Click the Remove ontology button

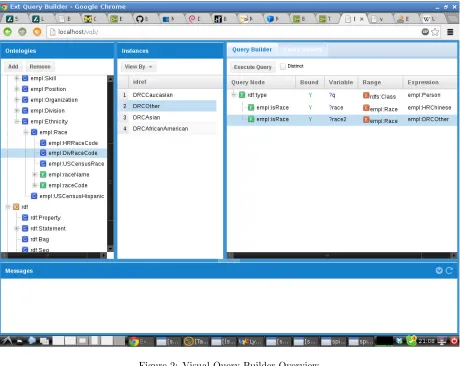(40, 67)
